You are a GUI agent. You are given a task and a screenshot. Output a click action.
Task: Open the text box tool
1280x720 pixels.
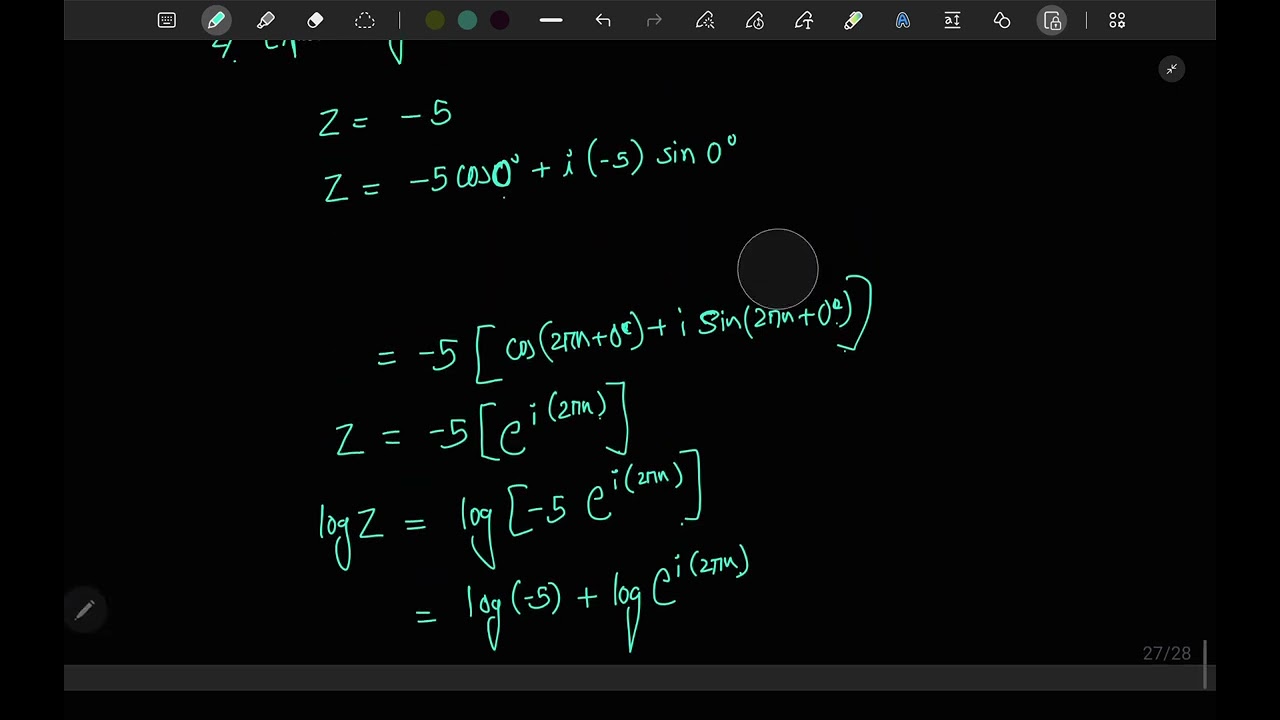click(x=952, y=20)
